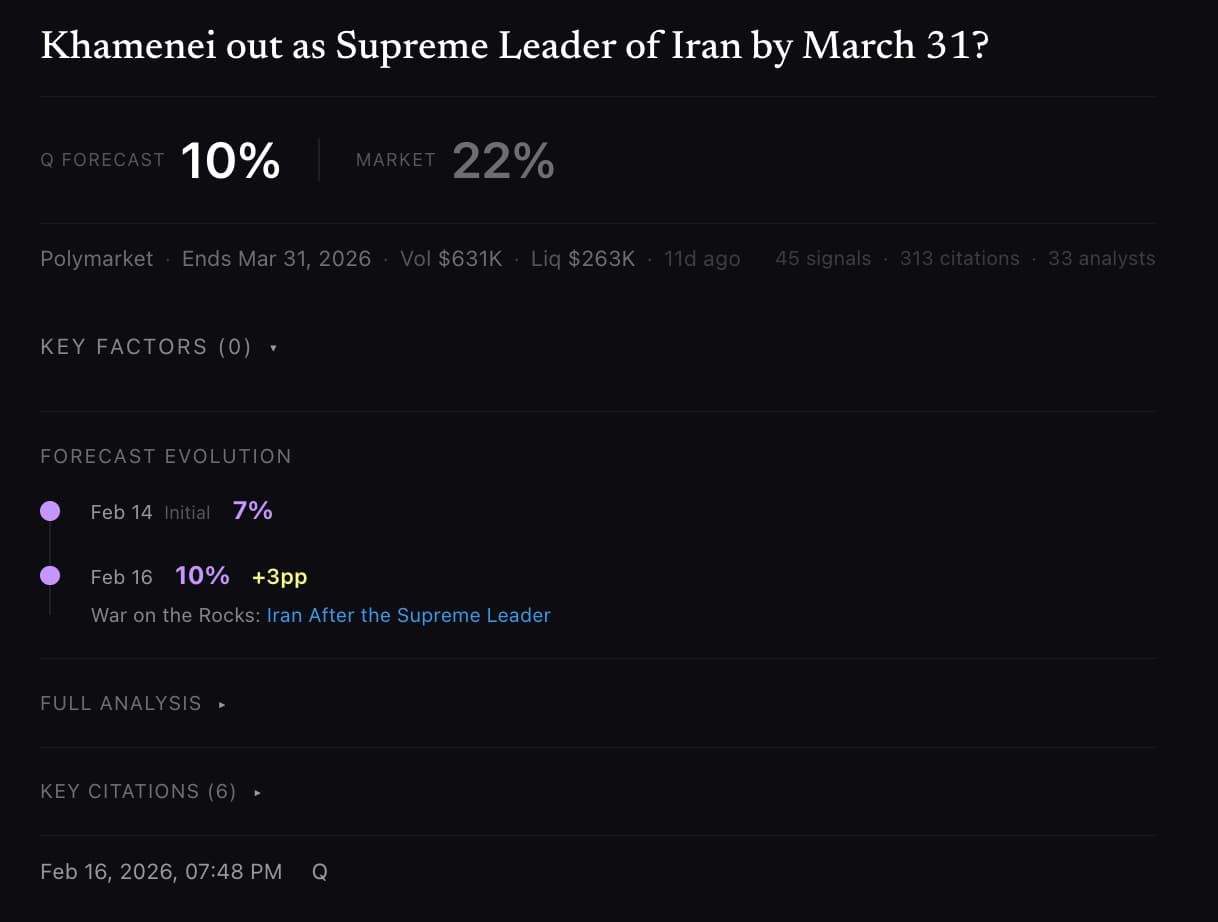View the 33 analysts count
1218x922 pixels.
[1101, 259]
